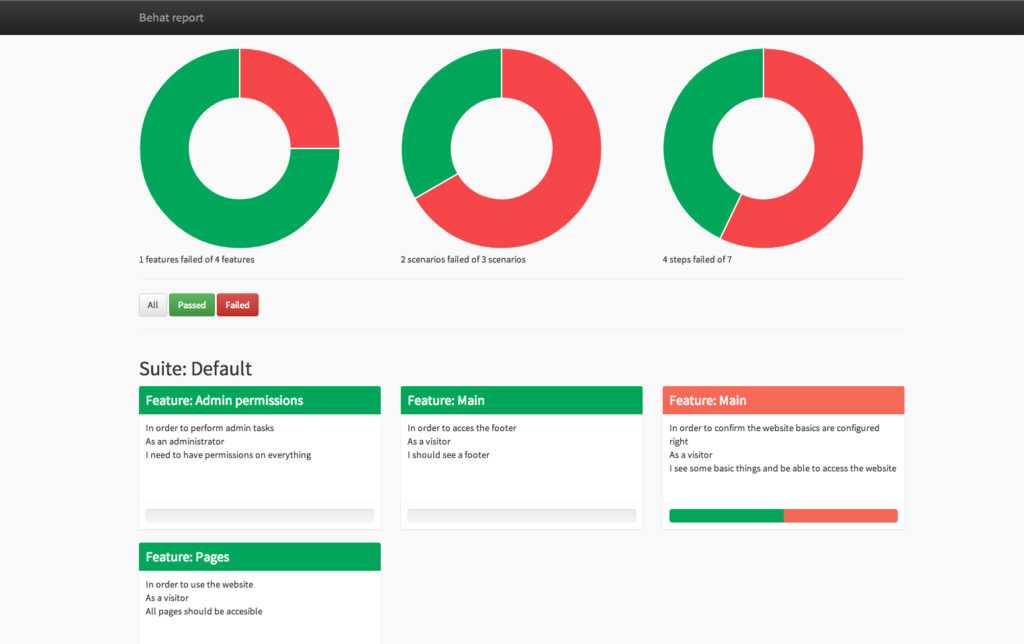Select the Suite: Default section heading
The width and height of the screenshot is (1024, 644).
[195, 369]
